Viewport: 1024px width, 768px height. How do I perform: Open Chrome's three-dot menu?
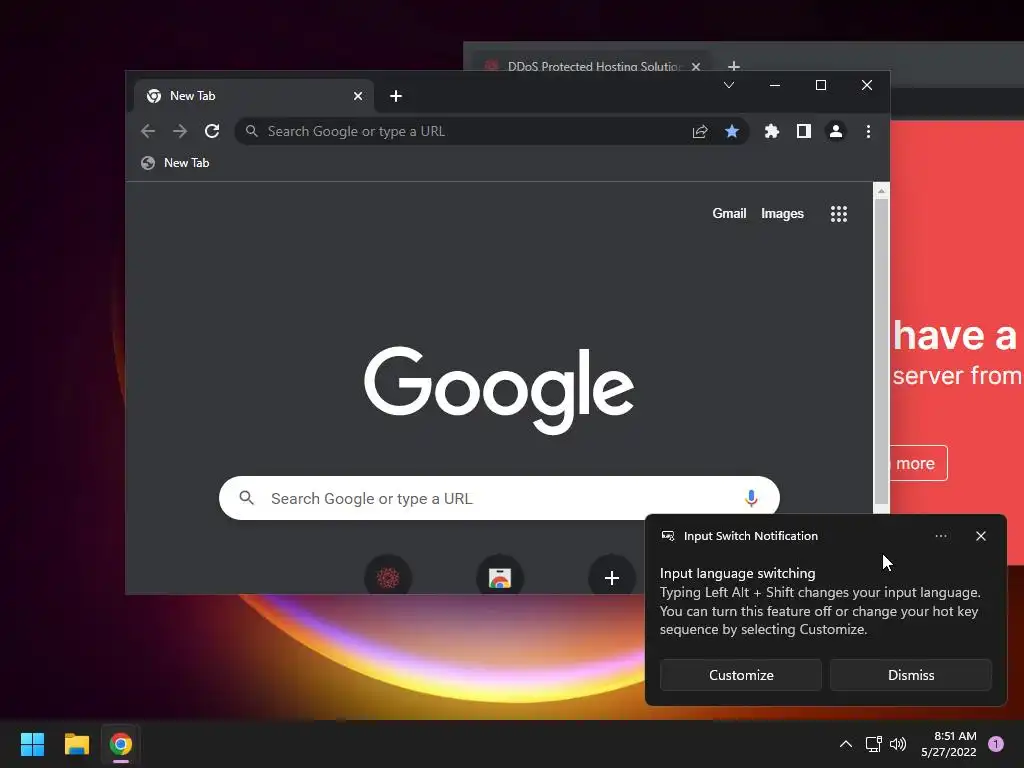pyautogui.click(x=868, y=131)
